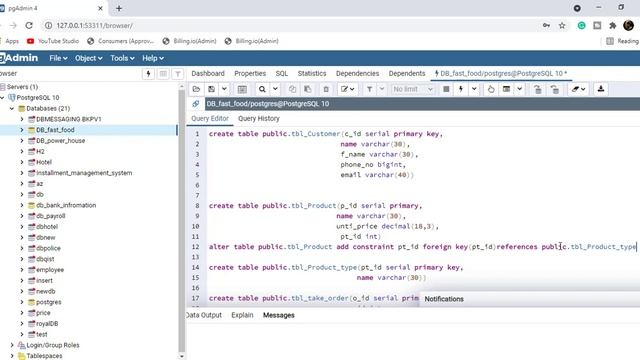640x360 pixels.
Task: Select the royalDB database
Action: (x=47, y=324)
